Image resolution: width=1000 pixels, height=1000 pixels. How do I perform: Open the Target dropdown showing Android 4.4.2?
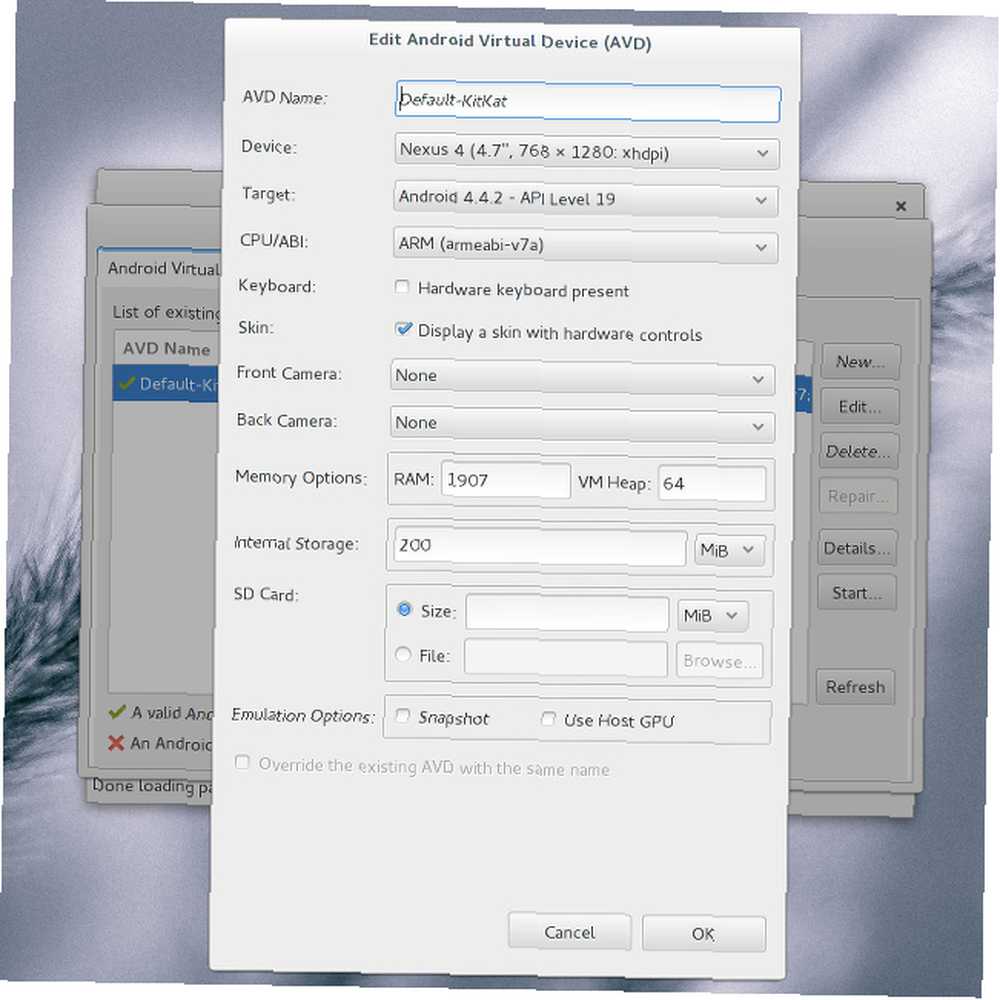(585, 199)
